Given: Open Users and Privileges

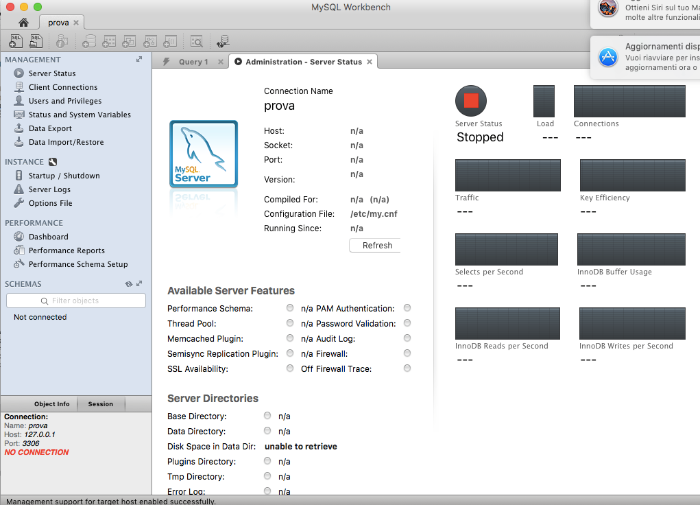Looking at the screenshot, I should point(65,101).
